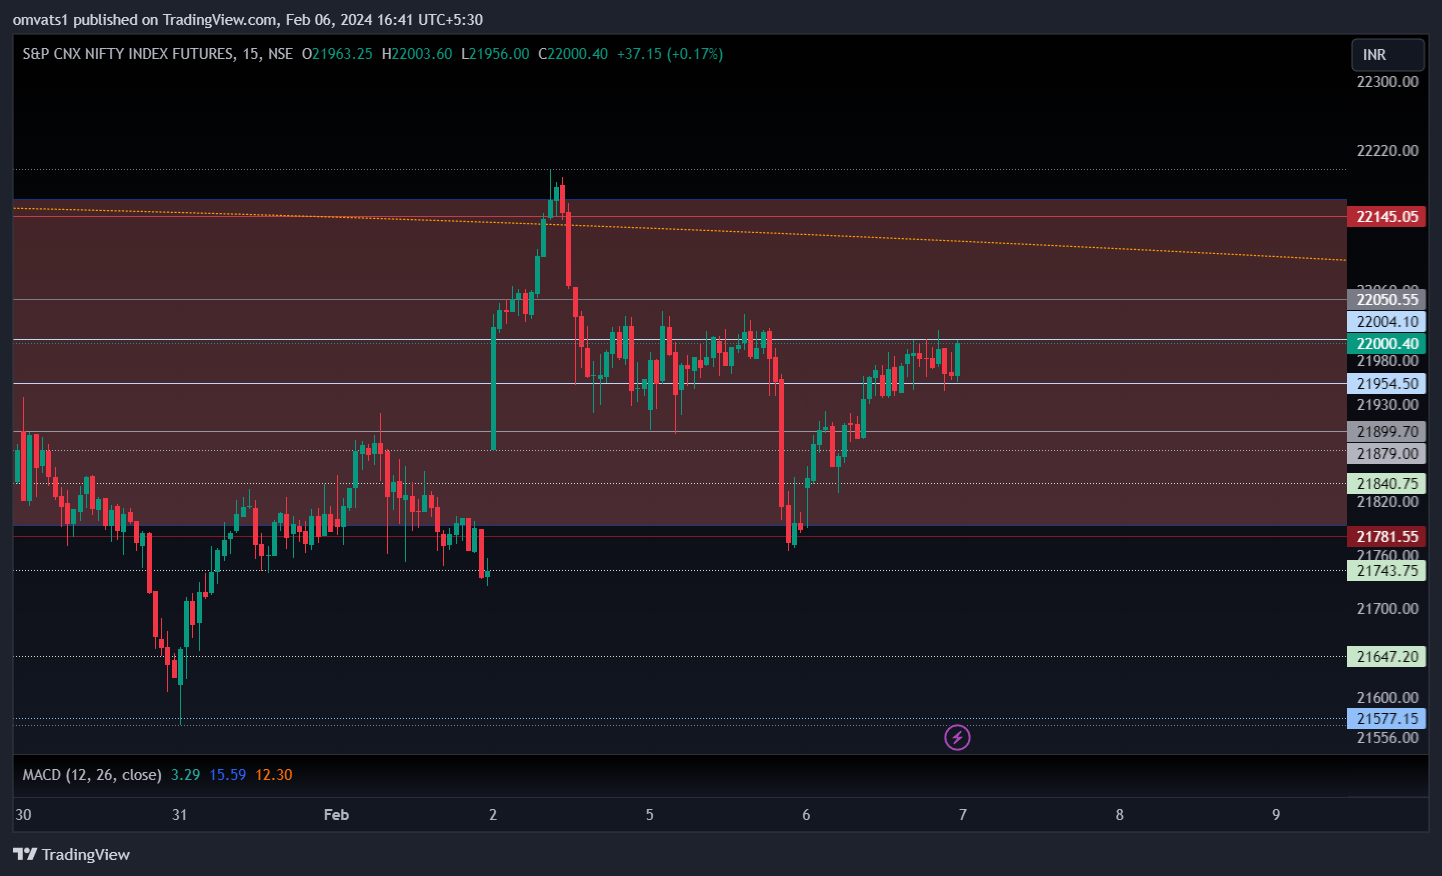Image resolution: width=1442 pixels, height=876 pixels.
Task: Click the 21930.00 axis value
Action: [1387, 405]
